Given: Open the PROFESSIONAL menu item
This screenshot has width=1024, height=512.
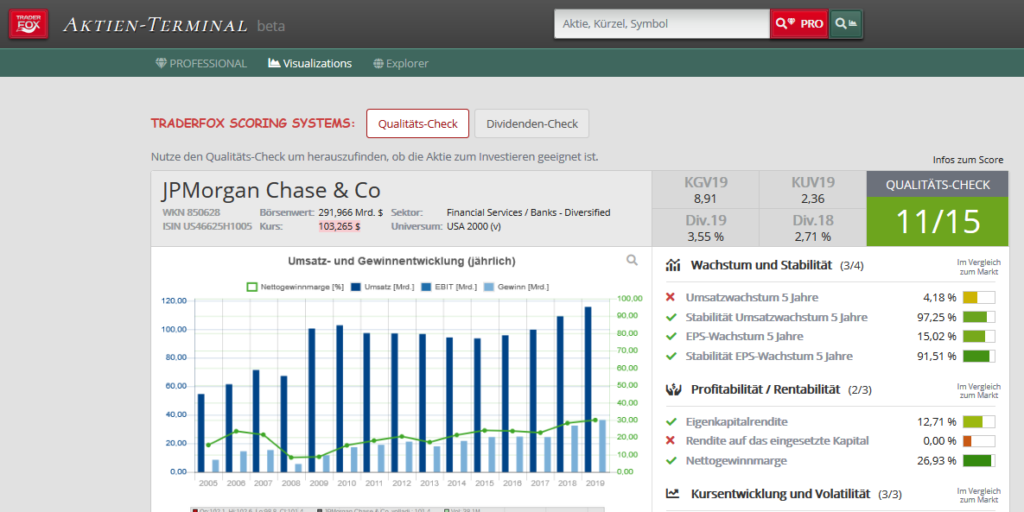Looking at the screenshot, I should 201,63.
